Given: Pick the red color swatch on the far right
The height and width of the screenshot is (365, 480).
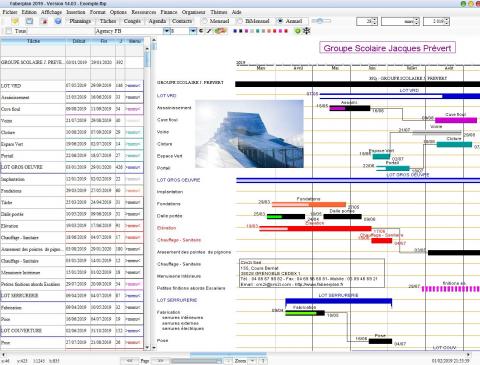Looking at the screenshot, I should (x=286, y=31).
